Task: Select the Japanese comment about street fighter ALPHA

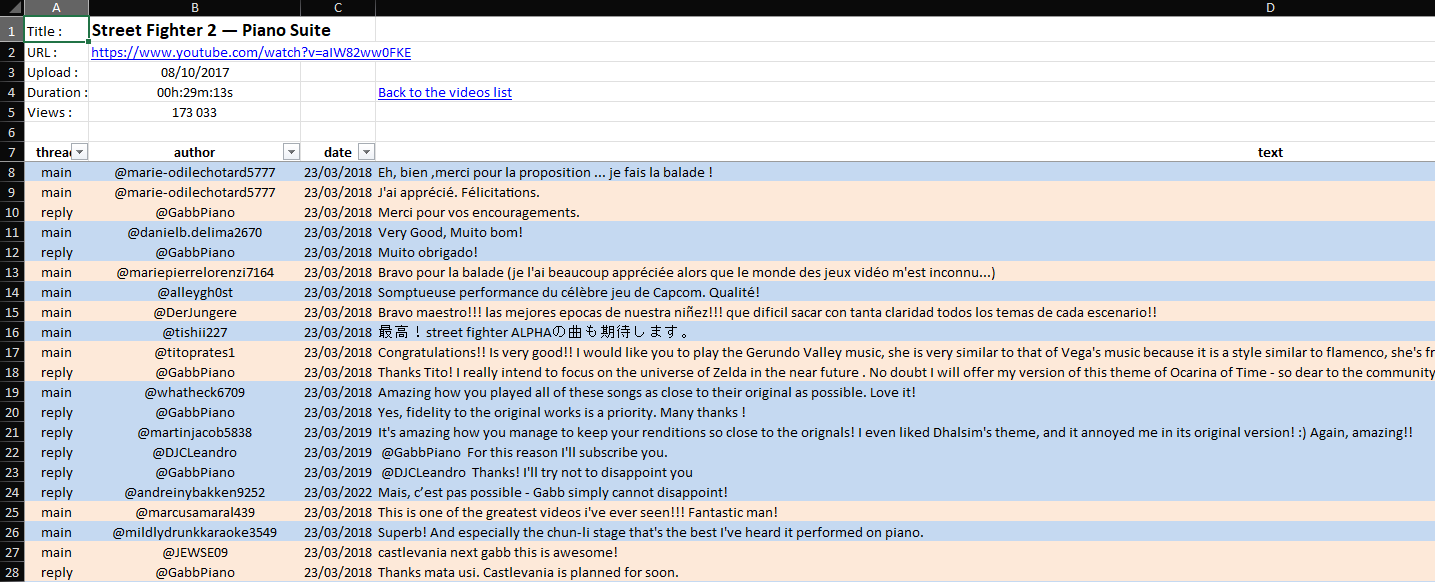Action: [905, 332]
